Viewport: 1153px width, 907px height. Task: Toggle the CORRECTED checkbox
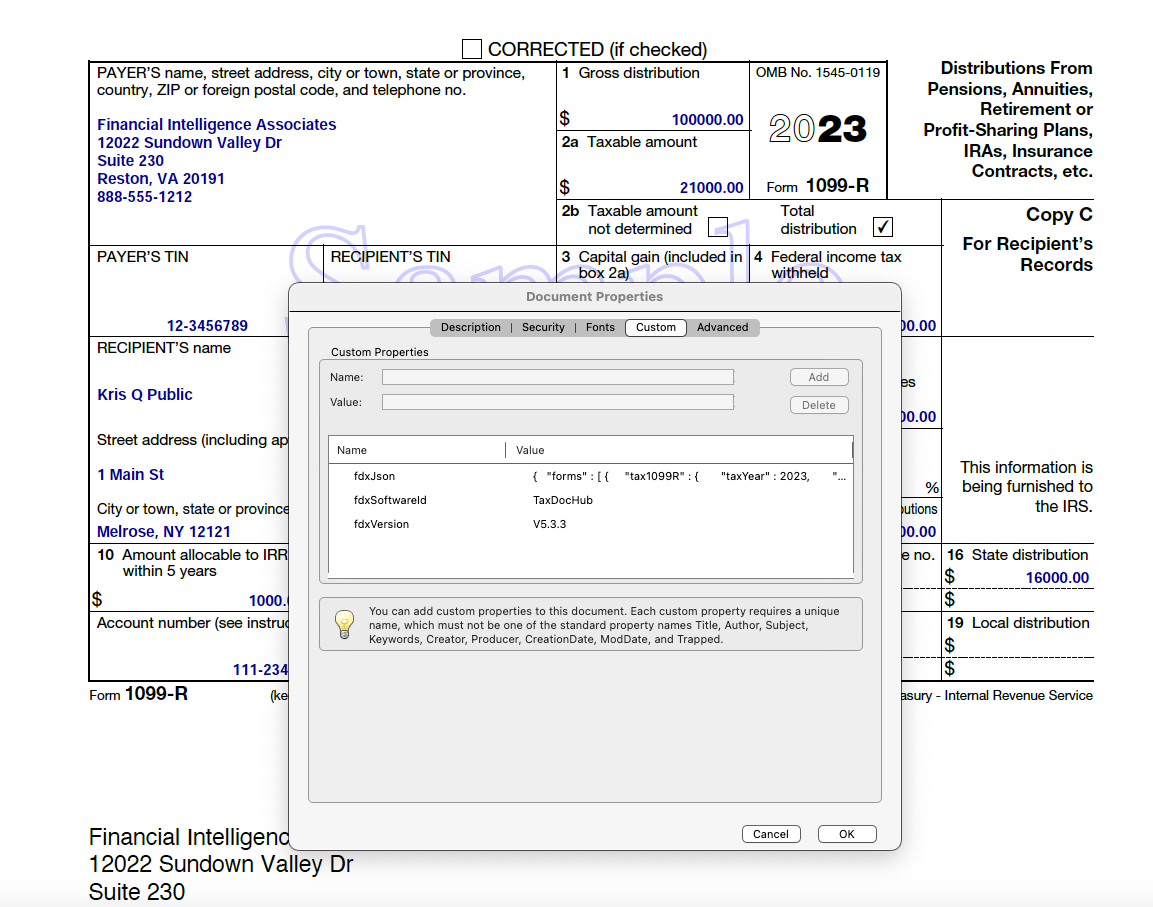pyautogui.click(x=472, y=49)
